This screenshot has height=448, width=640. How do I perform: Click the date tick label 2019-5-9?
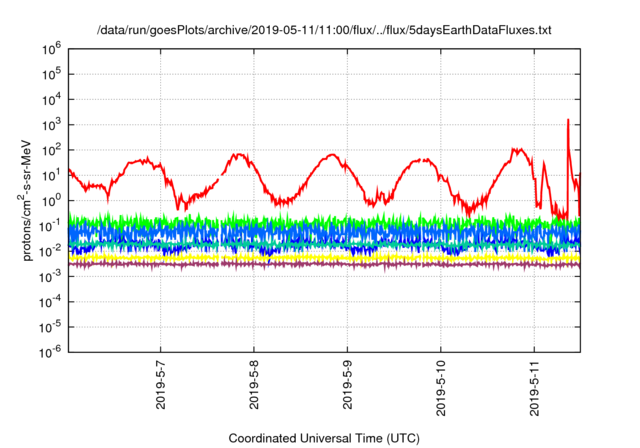(347, 384)
